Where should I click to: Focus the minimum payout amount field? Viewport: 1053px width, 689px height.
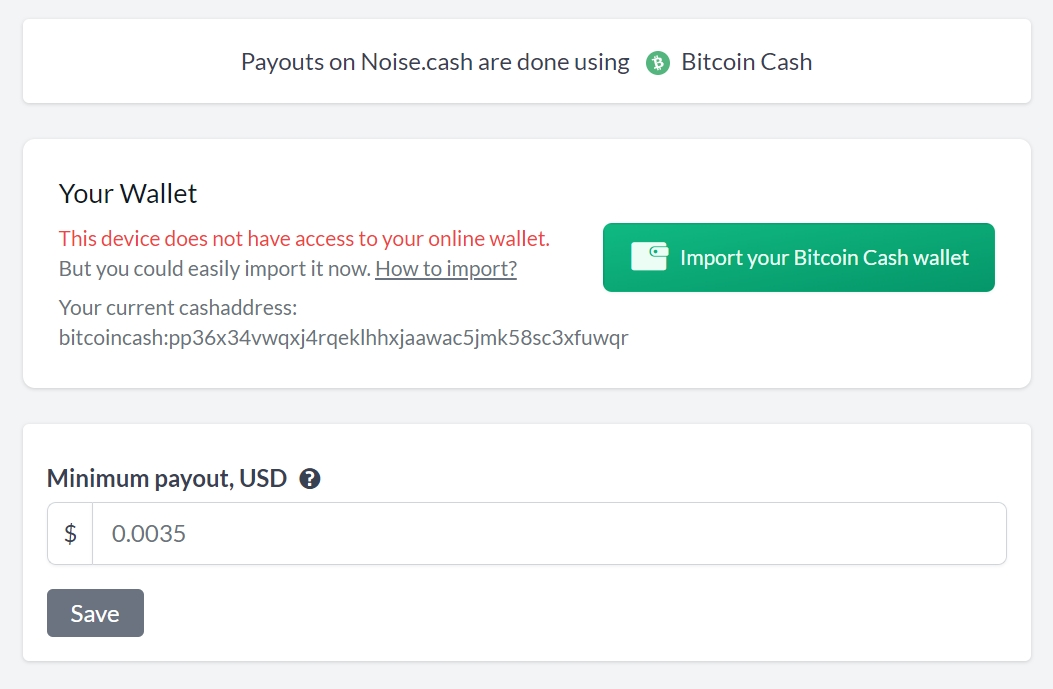[549, 533]
